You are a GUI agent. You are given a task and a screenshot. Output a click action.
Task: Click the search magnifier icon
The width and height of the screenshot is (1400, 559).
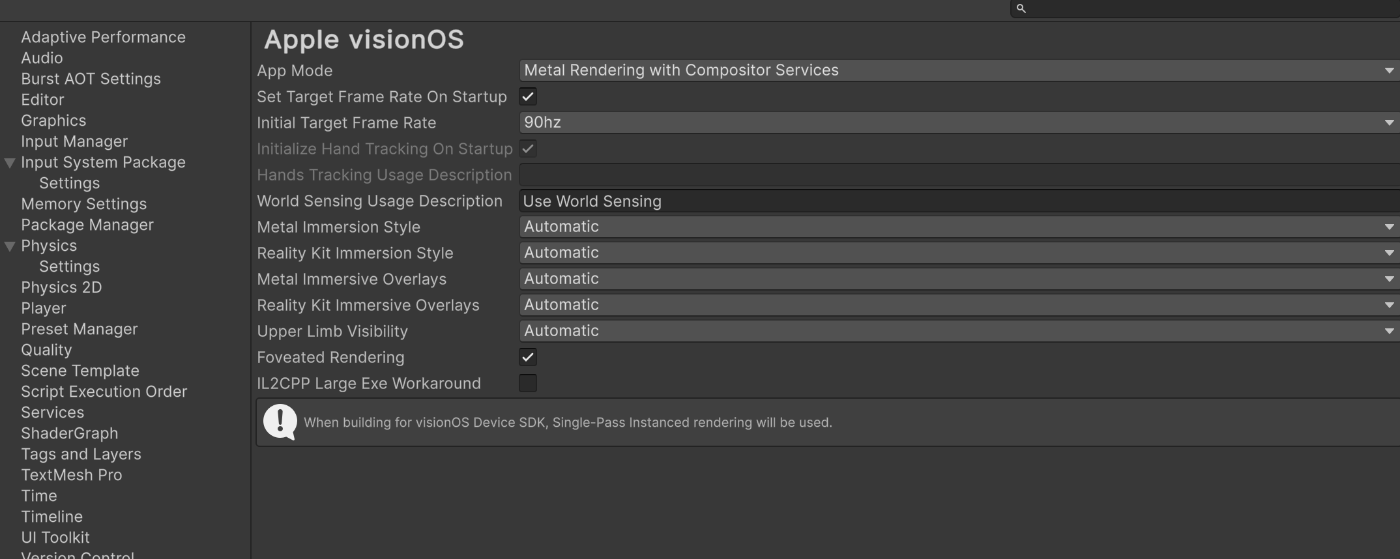tap(1021, 8)
